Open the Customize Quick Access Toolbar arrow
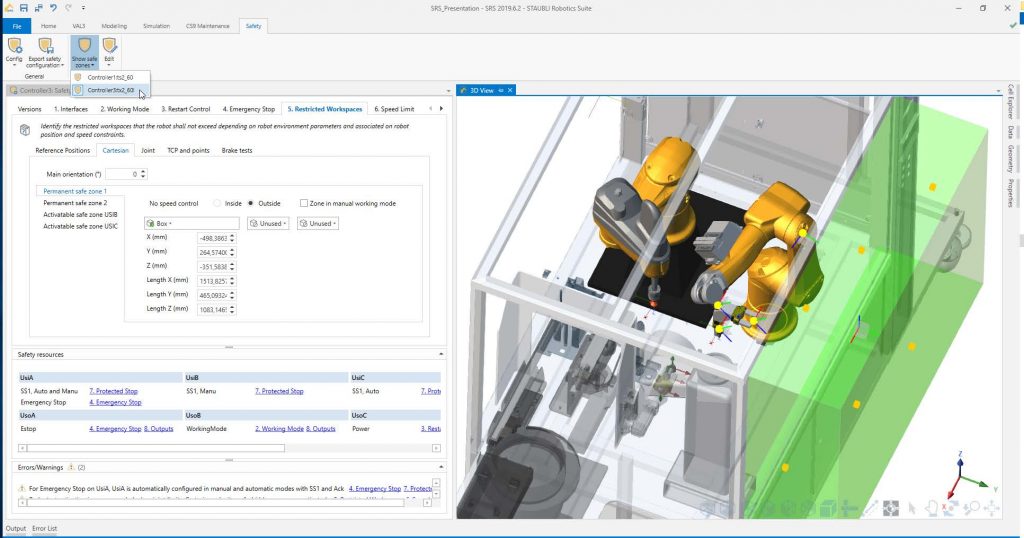The image size is (1024, 538). tap(84, 8)
